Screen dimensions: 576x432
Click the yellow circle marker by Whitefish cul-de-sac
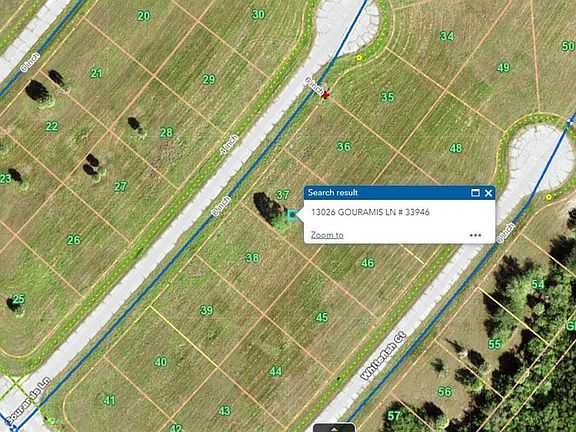tap(549, 197)
